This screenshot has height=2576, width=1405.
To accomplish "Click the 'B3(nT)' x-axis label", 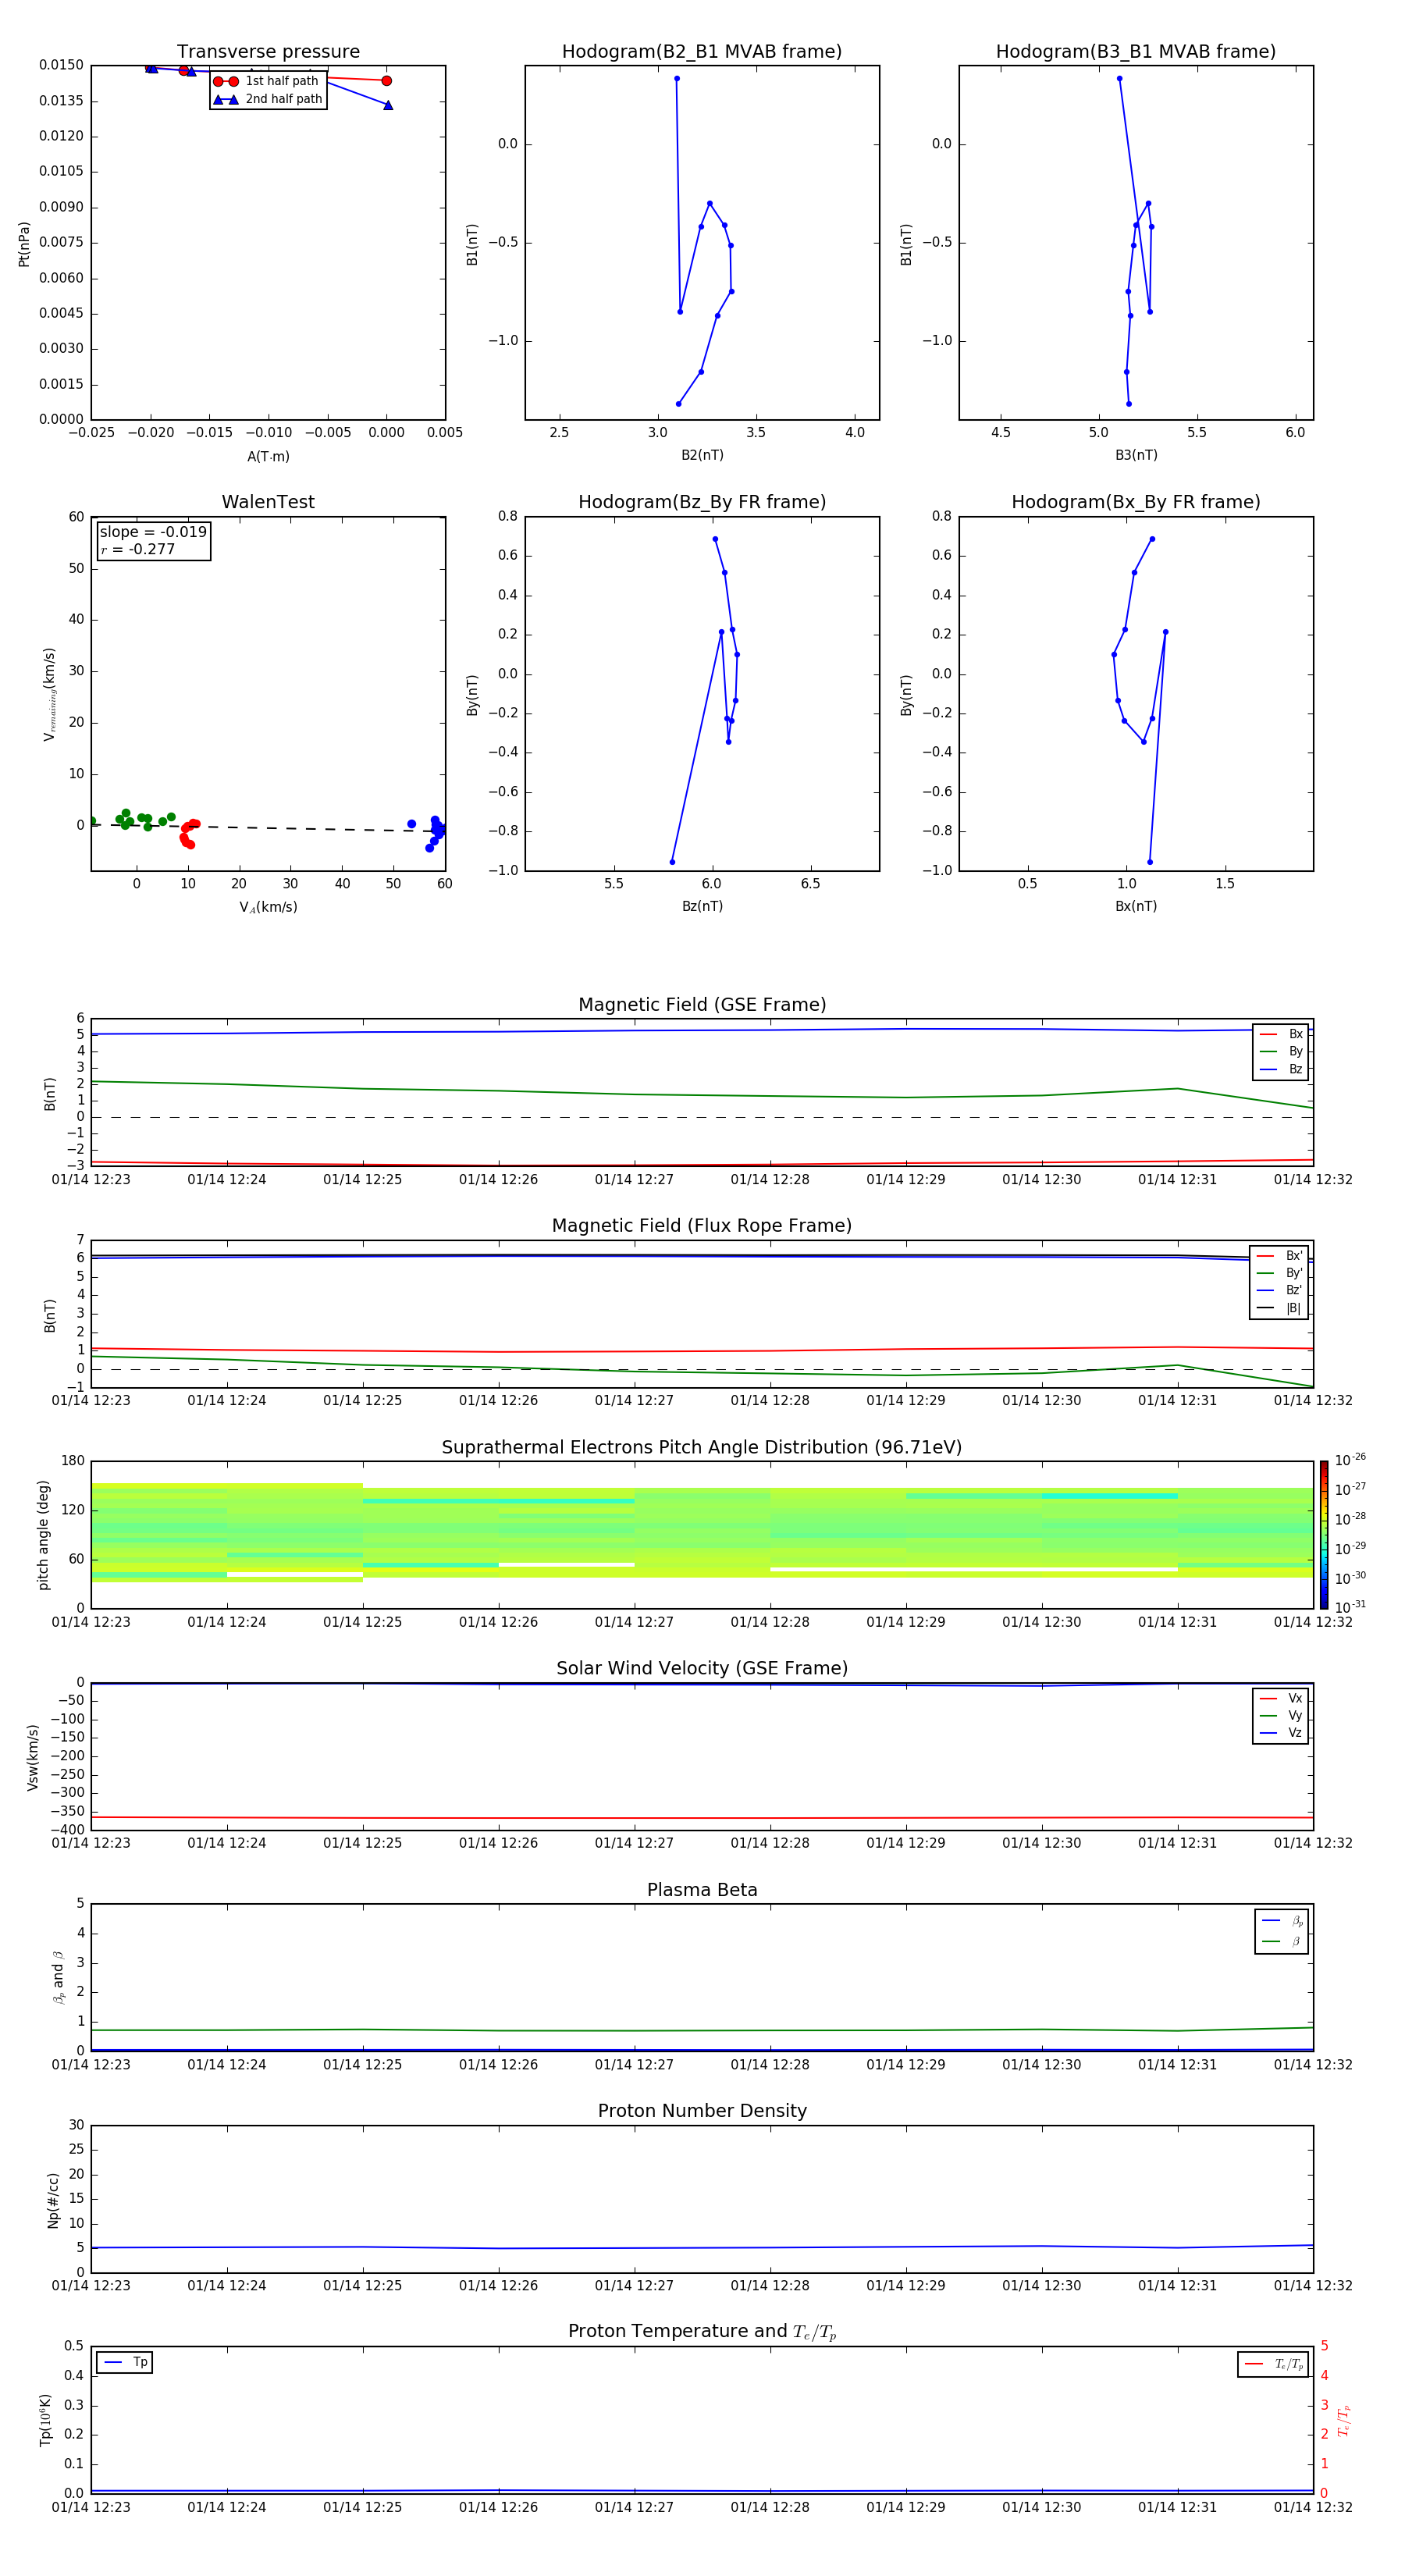I will coord(1136,455).
